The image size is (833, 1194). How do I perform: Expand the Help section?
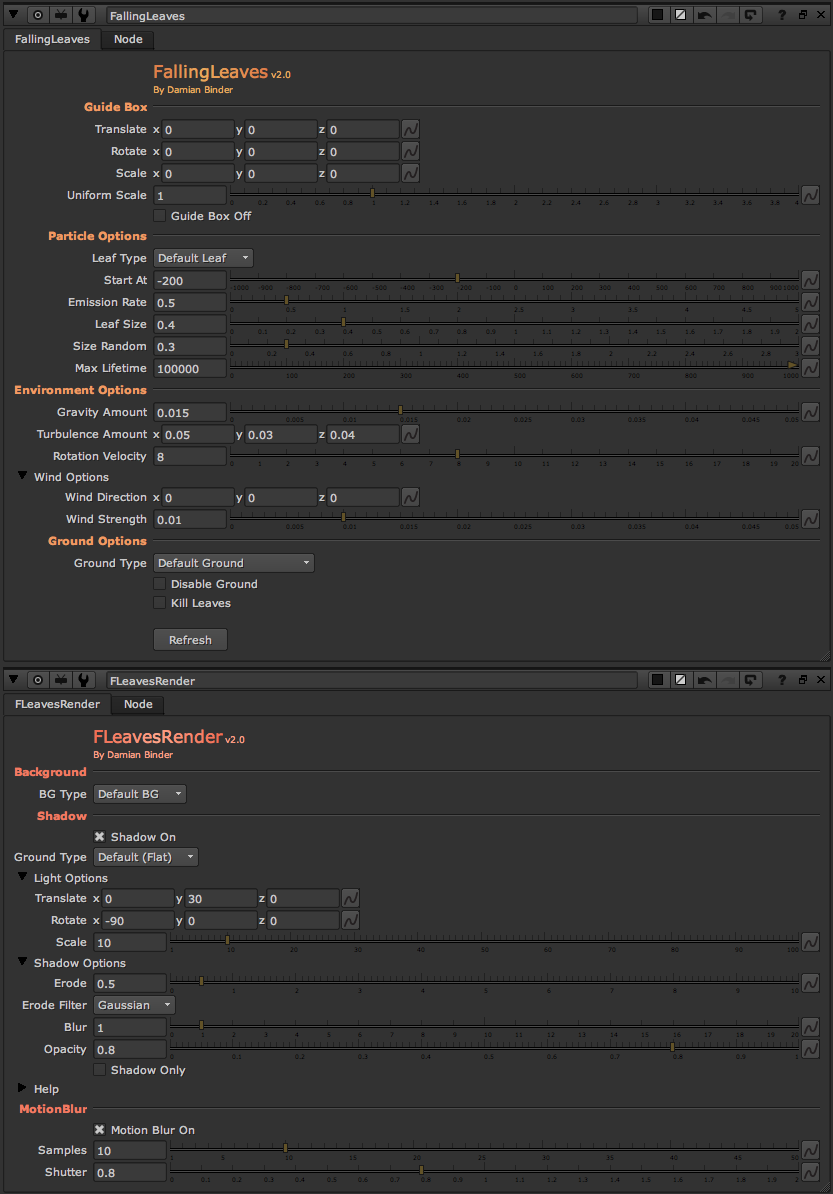[23, 1089]
